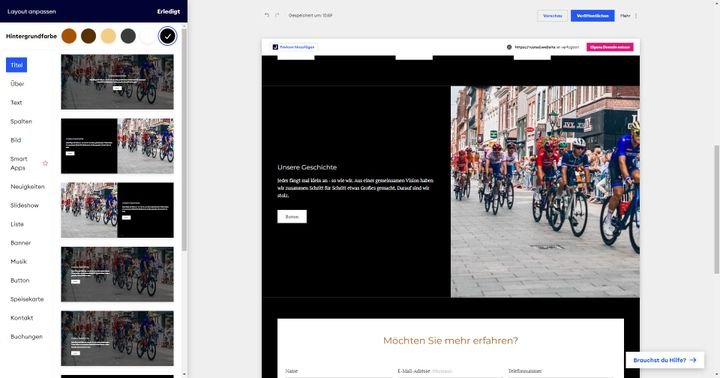Select the Titel section category
720x378 pixels.
(x=17, y=65)
